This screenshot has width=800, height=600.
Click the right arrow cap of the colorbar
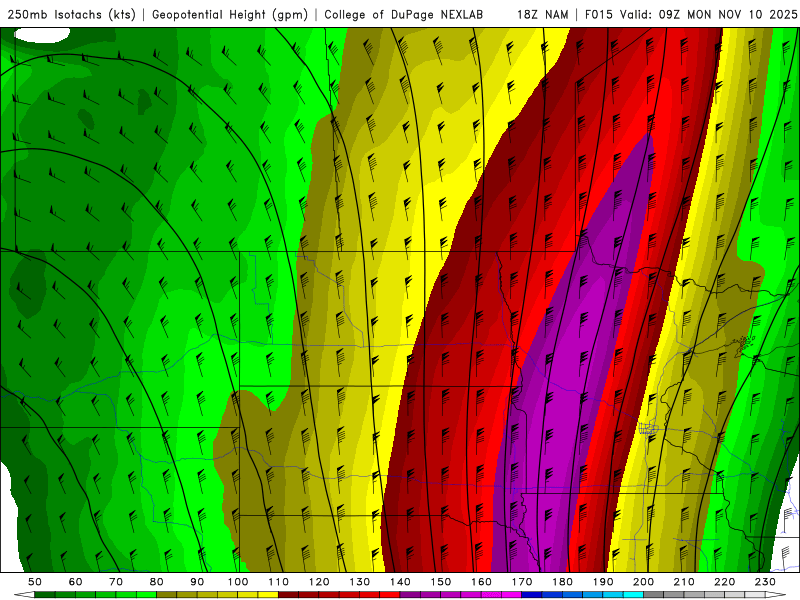(x=776, y=595)
